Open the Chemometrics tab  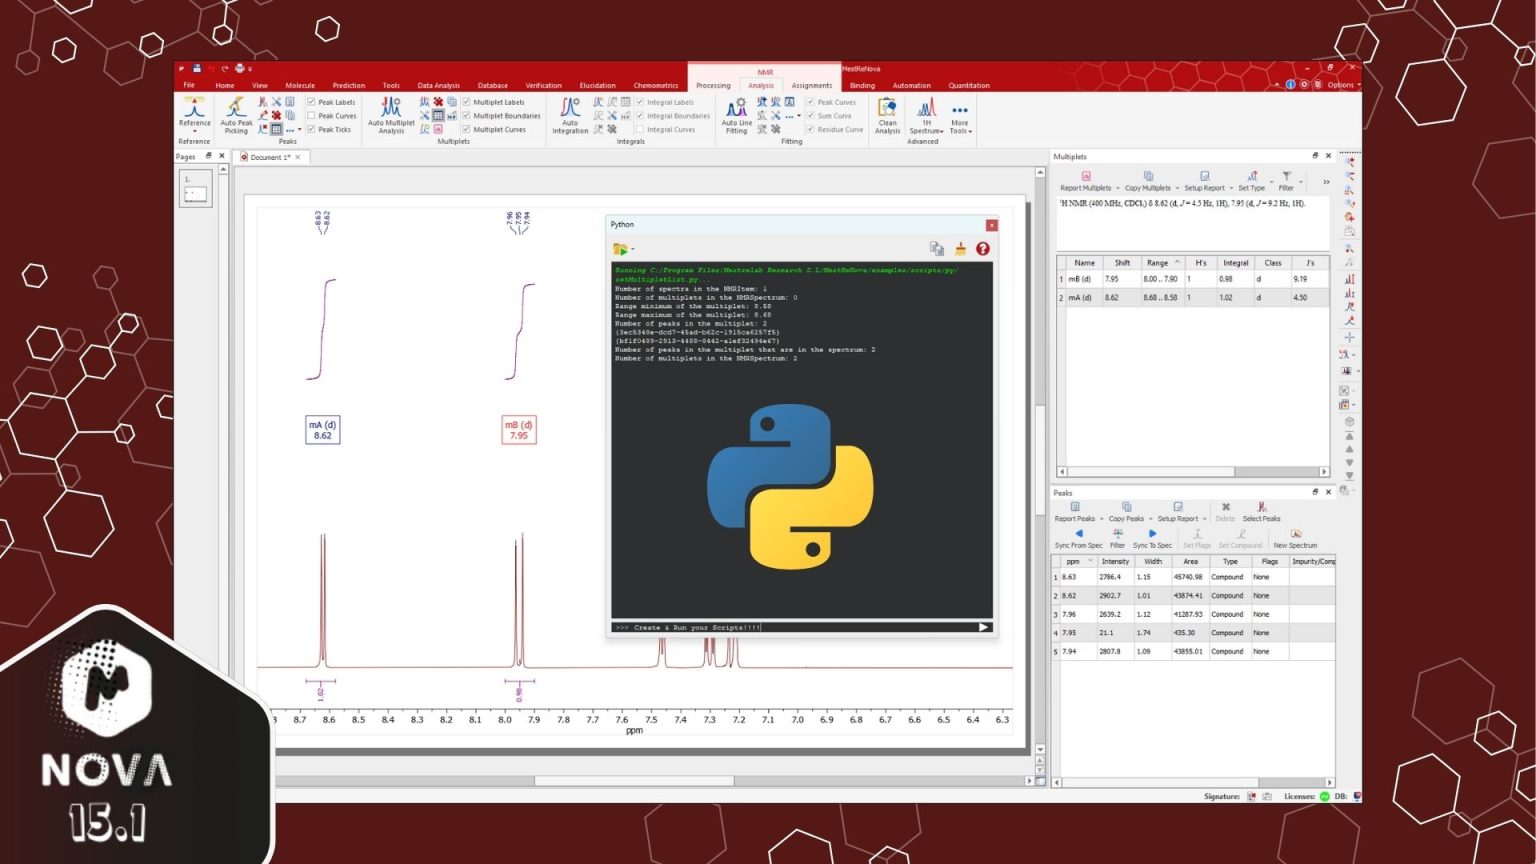click(656, 86)
